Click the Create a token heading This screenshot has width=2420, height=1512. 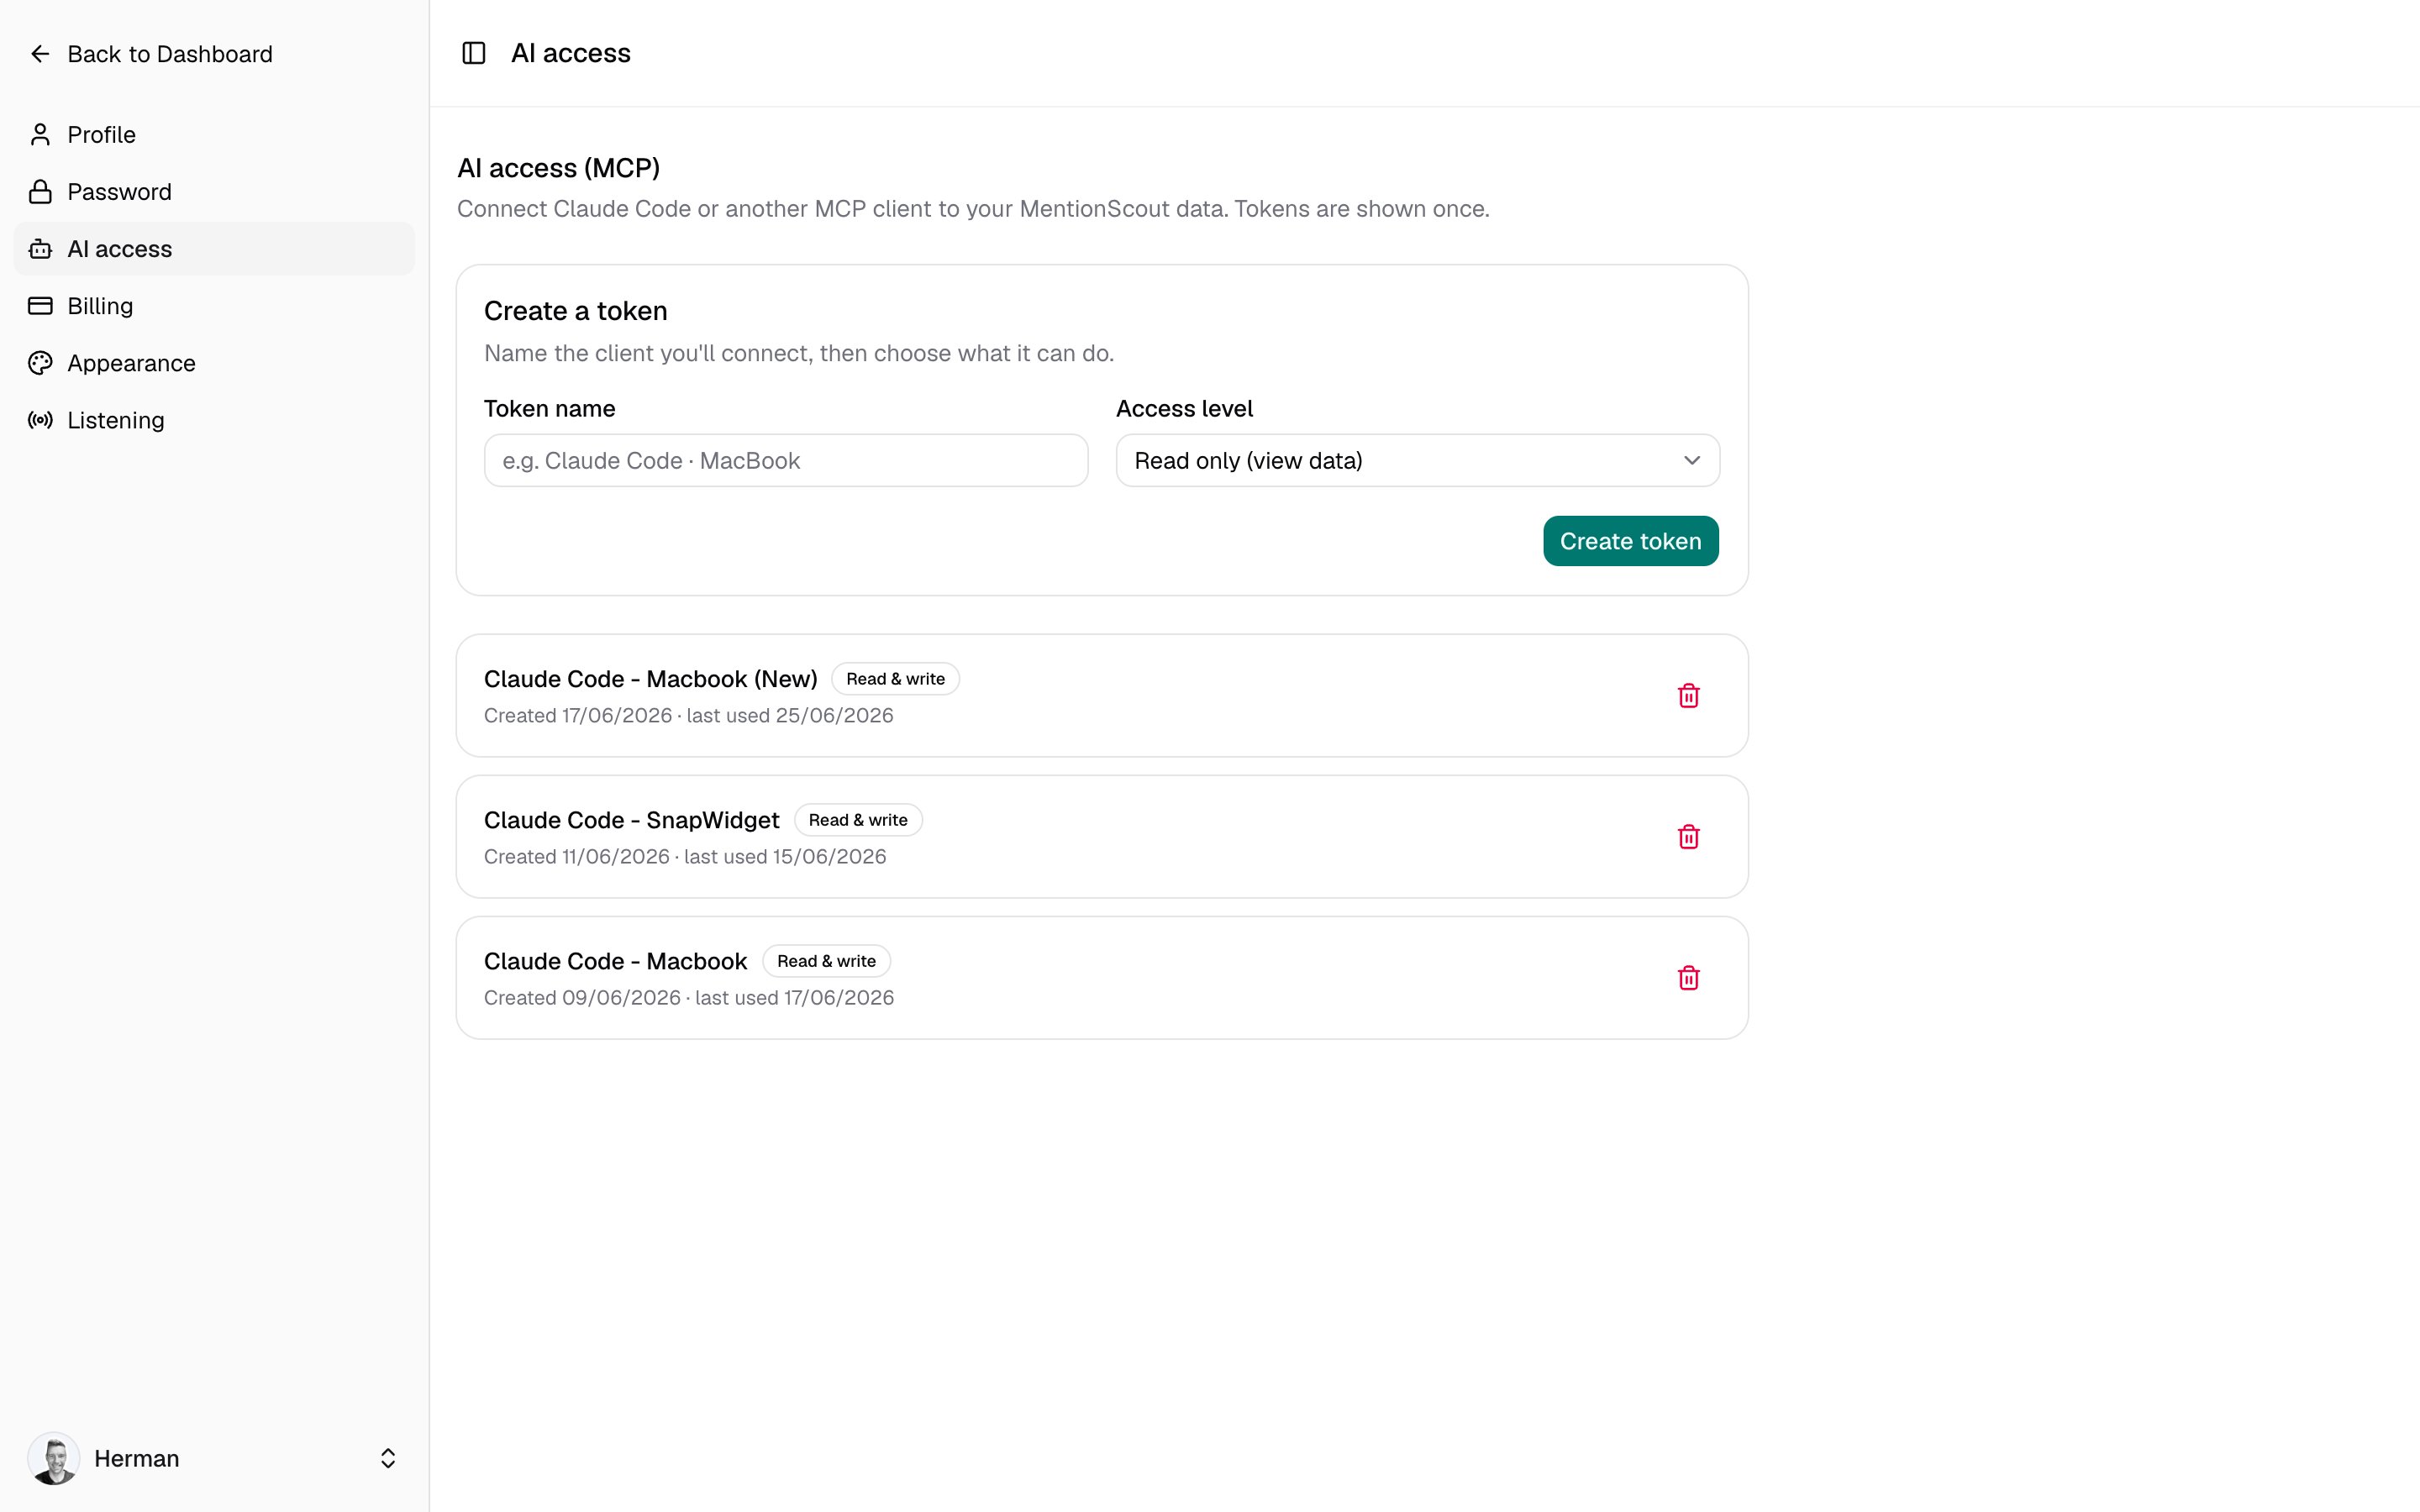pos(576,311)
